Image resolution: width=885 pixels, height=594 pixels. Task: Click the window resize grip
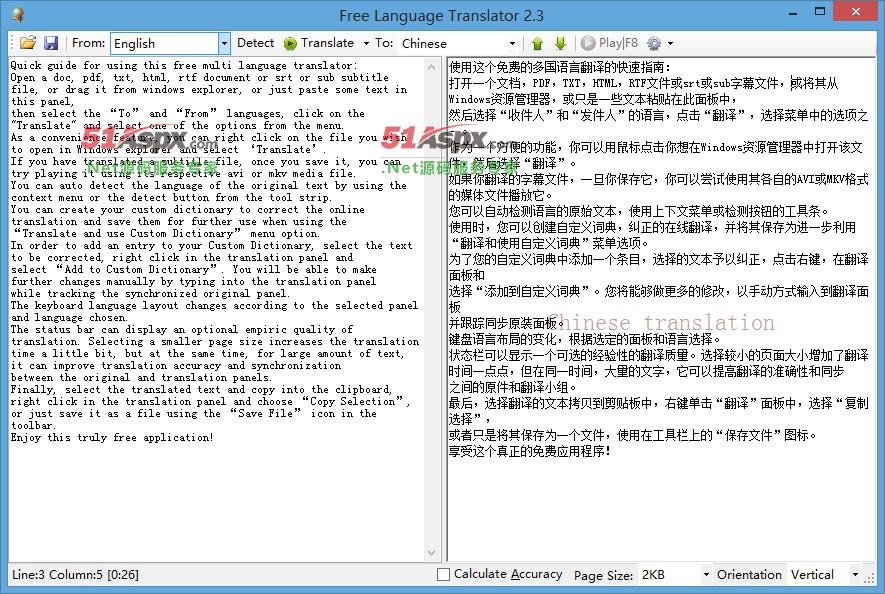870,578
